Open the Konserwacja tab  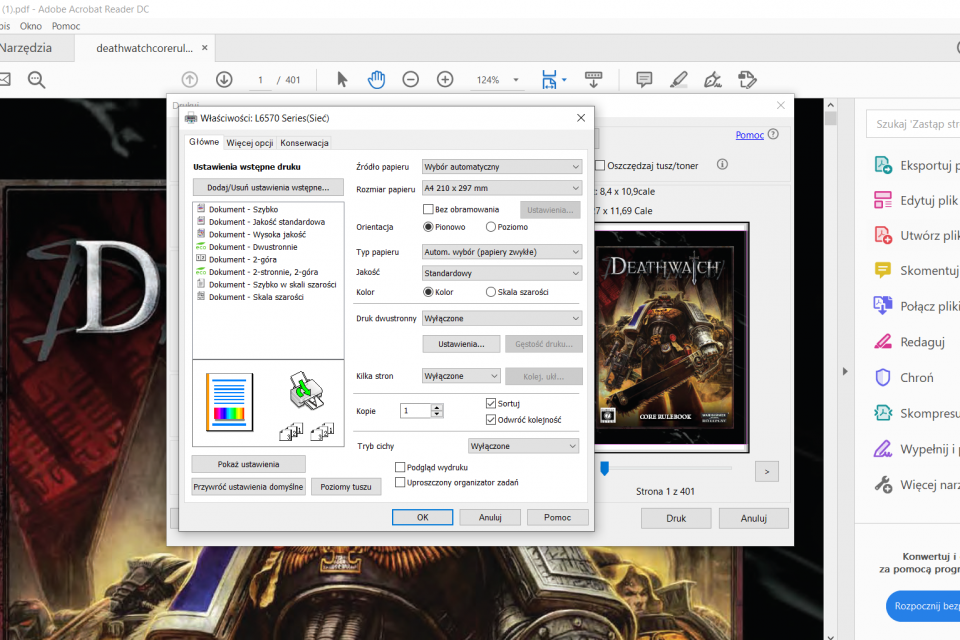304,143
